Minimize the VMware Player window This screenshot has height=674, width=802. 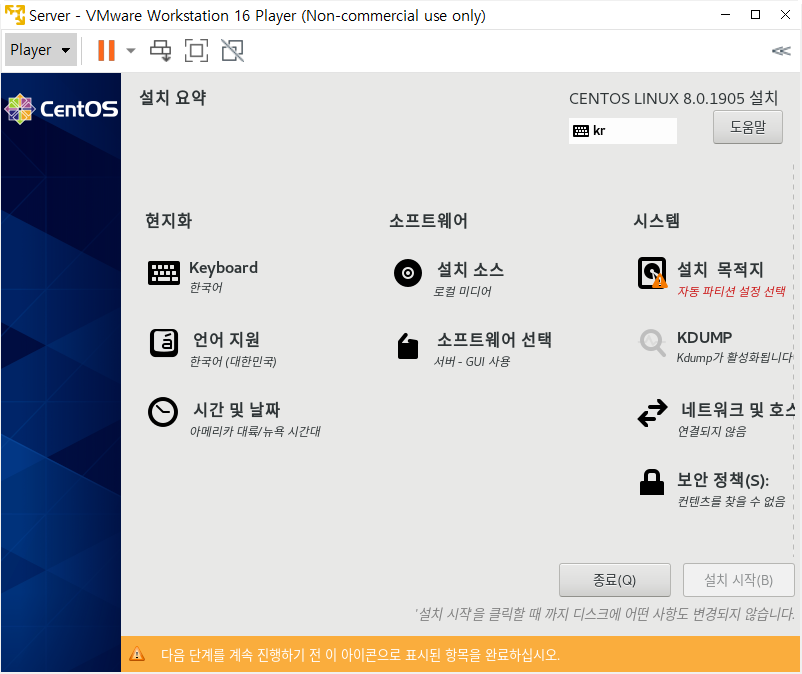[725, 15]
